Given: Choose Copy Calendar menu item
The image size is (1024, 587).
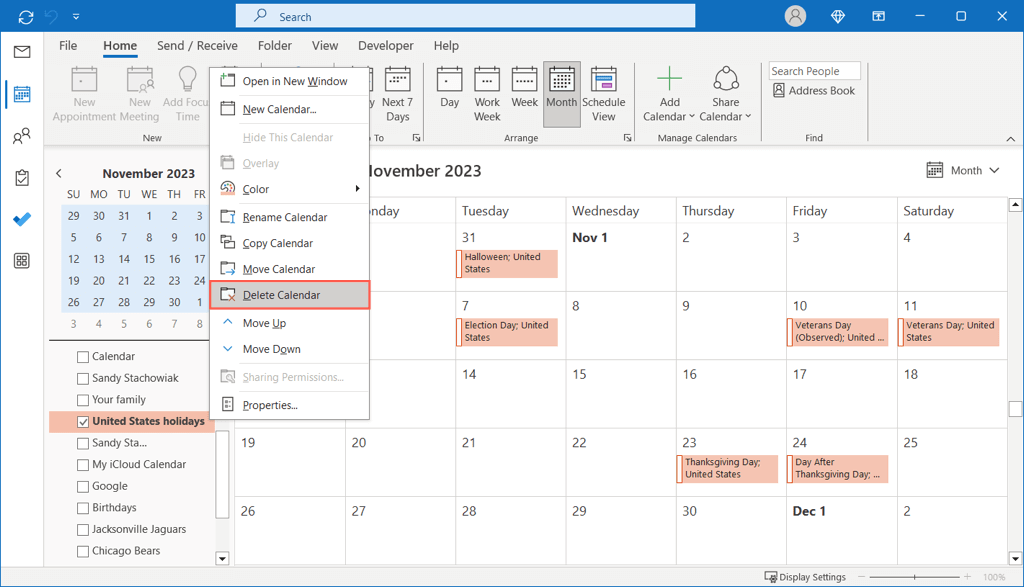Looking at the screenshot, I should point(289,243).
